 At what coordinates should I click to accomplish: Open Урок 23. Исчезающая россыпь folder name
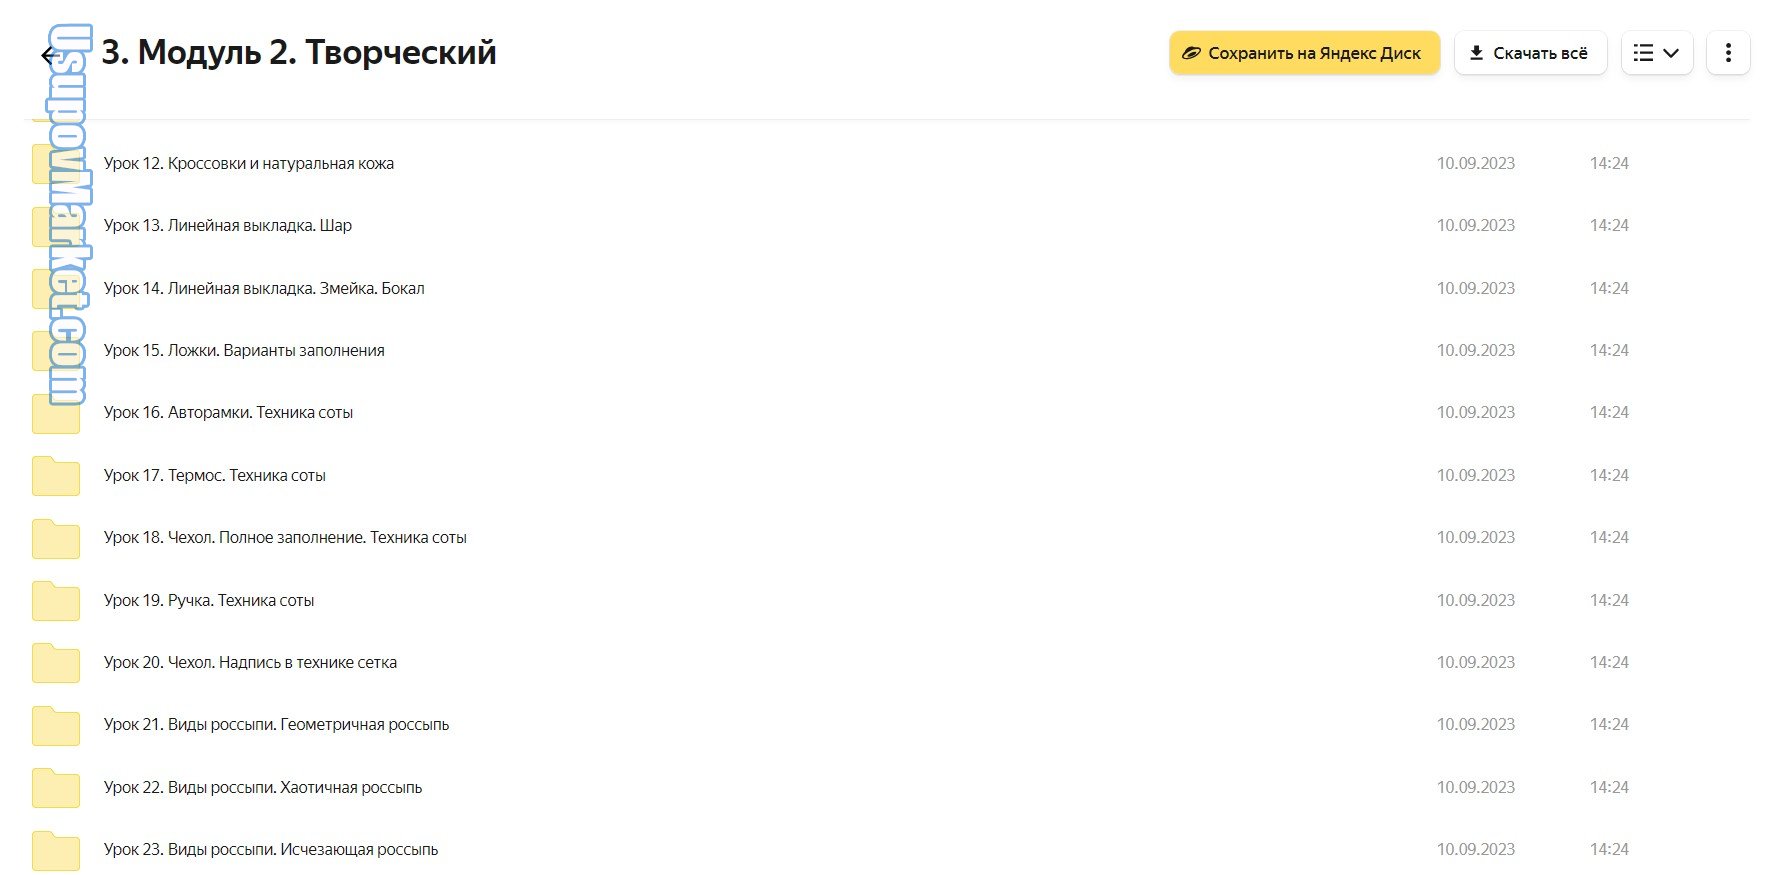tap(271, 849)
